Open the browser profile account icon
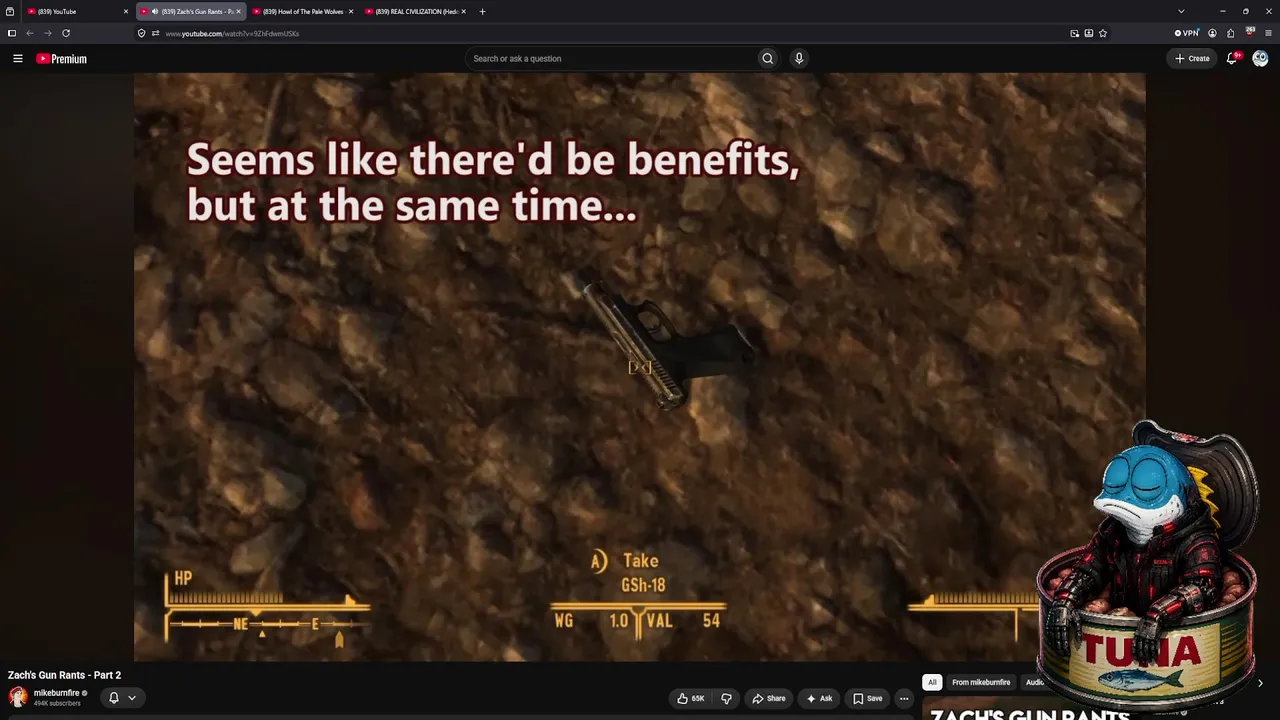1280x720 pixels. pyautogui.click(x=1212, y=33)
